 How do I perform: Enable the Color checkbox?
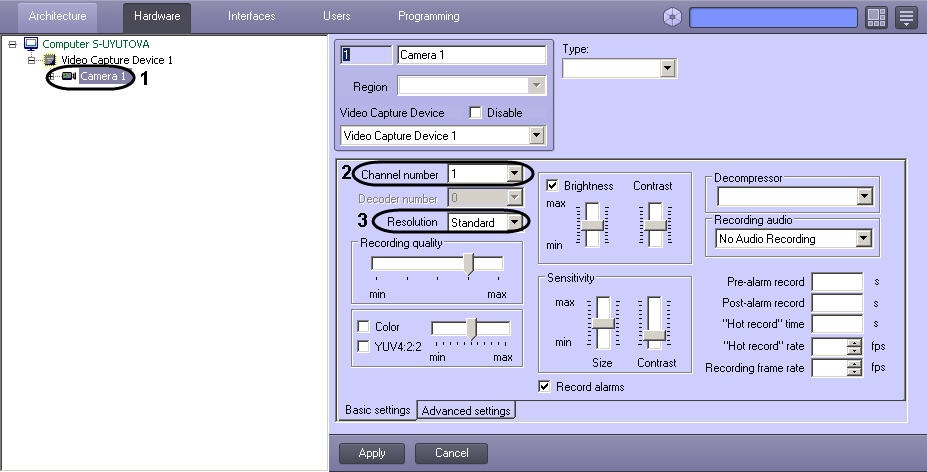pyautogui.click(x=363, y=327)
